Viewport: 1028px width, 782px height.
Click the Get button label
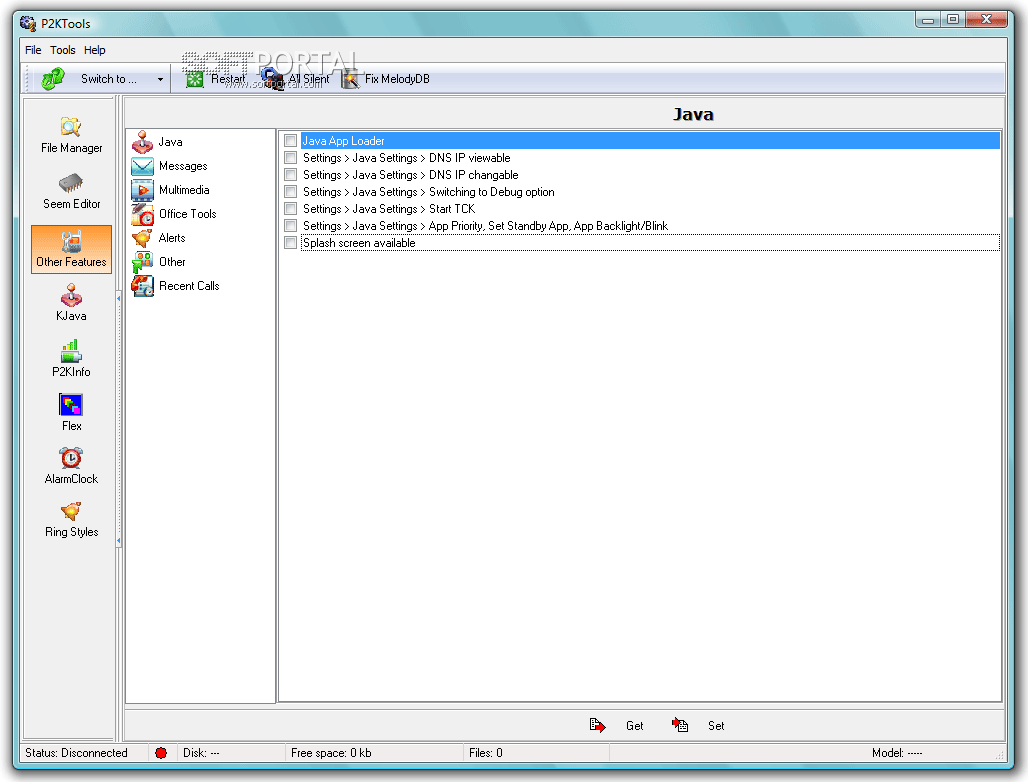pos(634,726)
